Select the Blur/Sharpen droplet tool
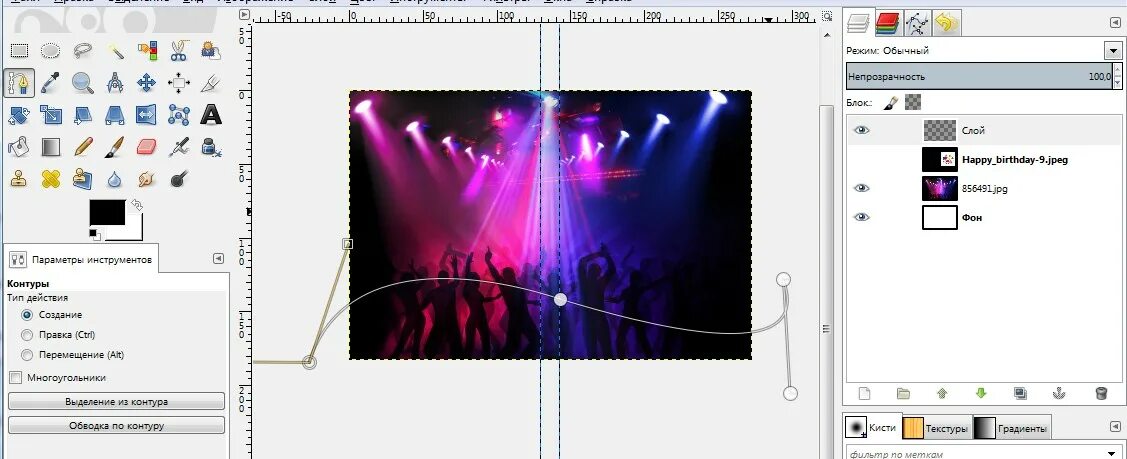1127x459 pixels. [115, 178]
